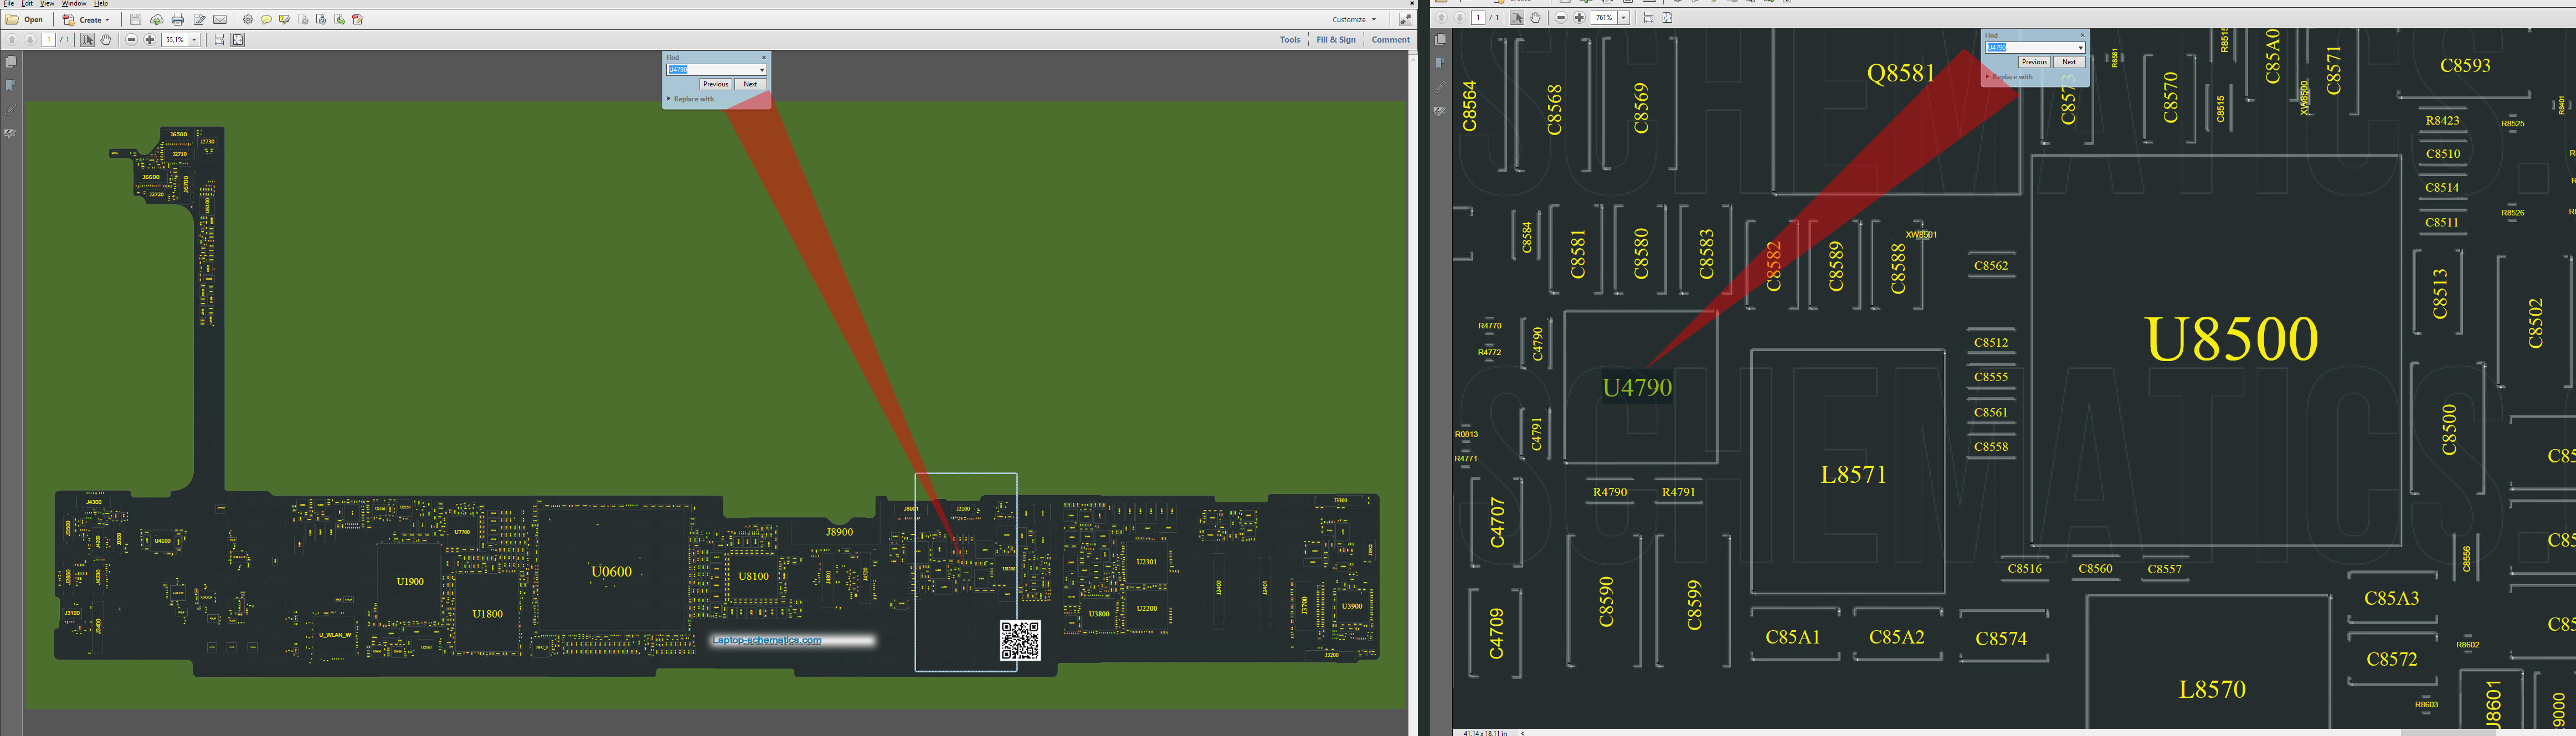Click the cloud upload icon in left window

157,20
